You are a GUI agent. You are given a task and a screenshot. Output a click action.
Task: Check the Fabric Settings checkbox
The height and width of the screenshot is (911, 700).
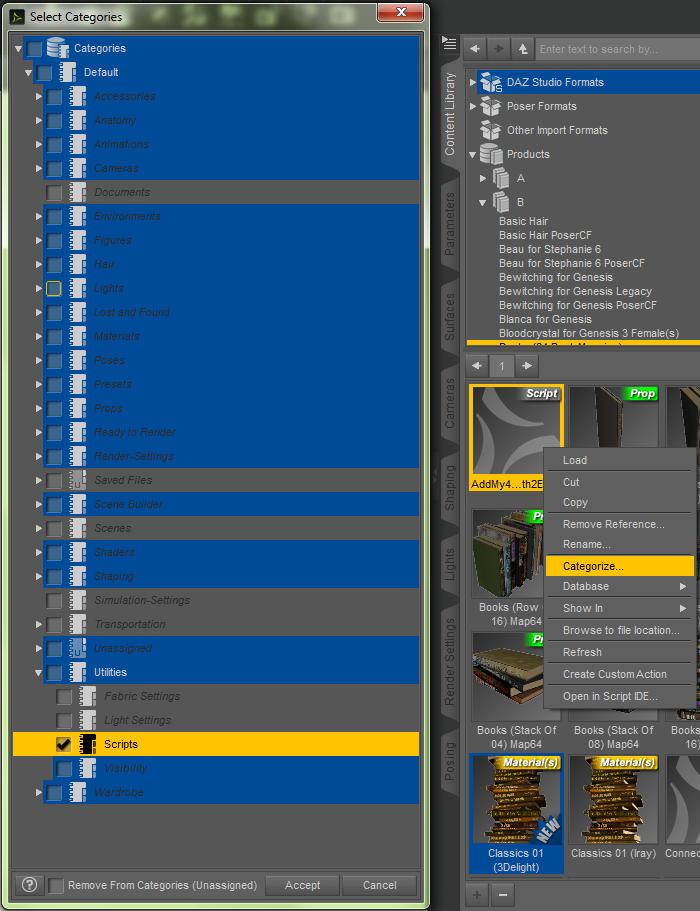(x=63, y=696)
